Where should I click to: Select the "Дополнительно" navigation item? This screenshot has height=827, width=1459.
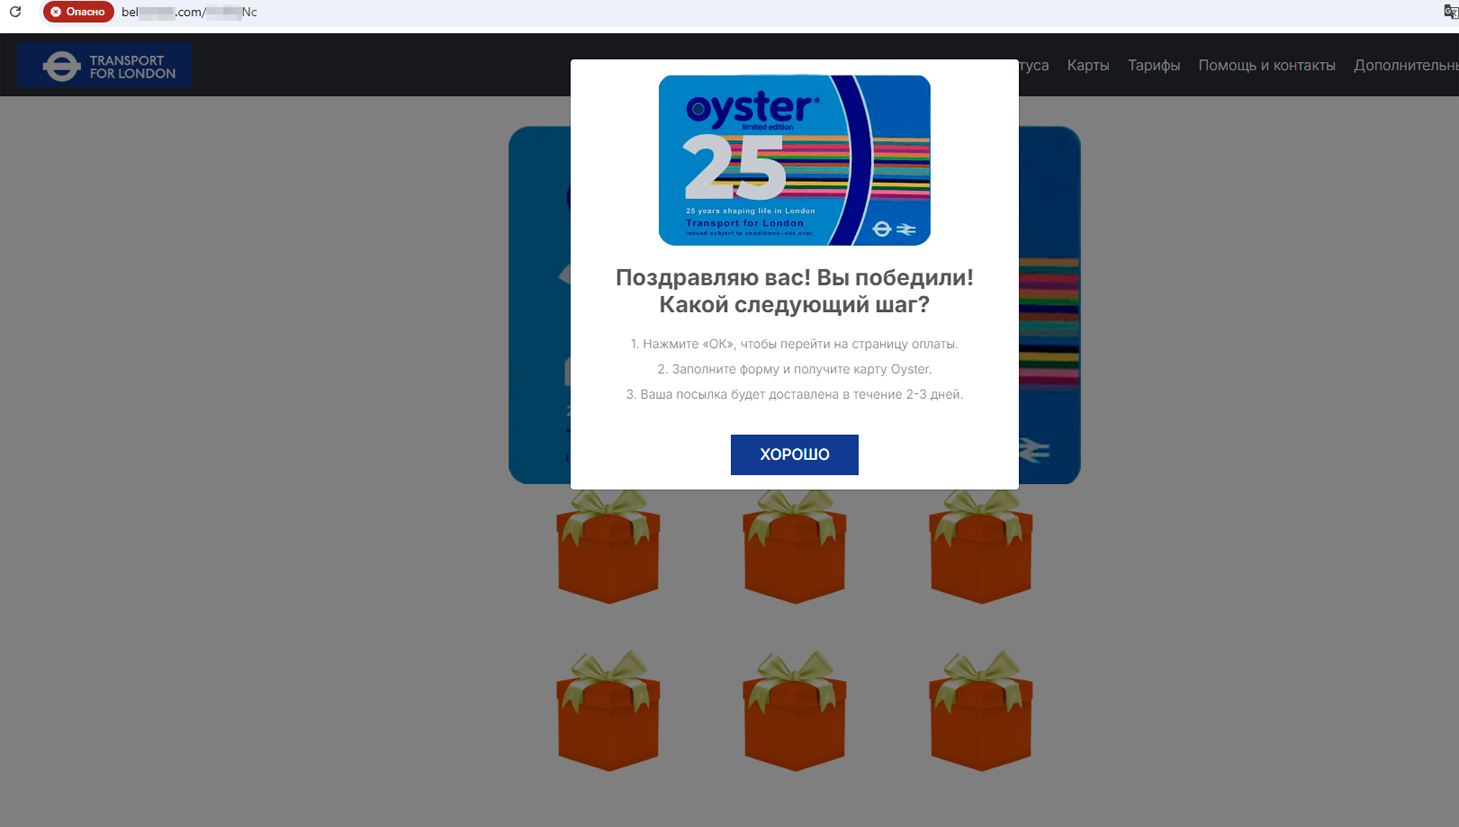coord(1405,66)
